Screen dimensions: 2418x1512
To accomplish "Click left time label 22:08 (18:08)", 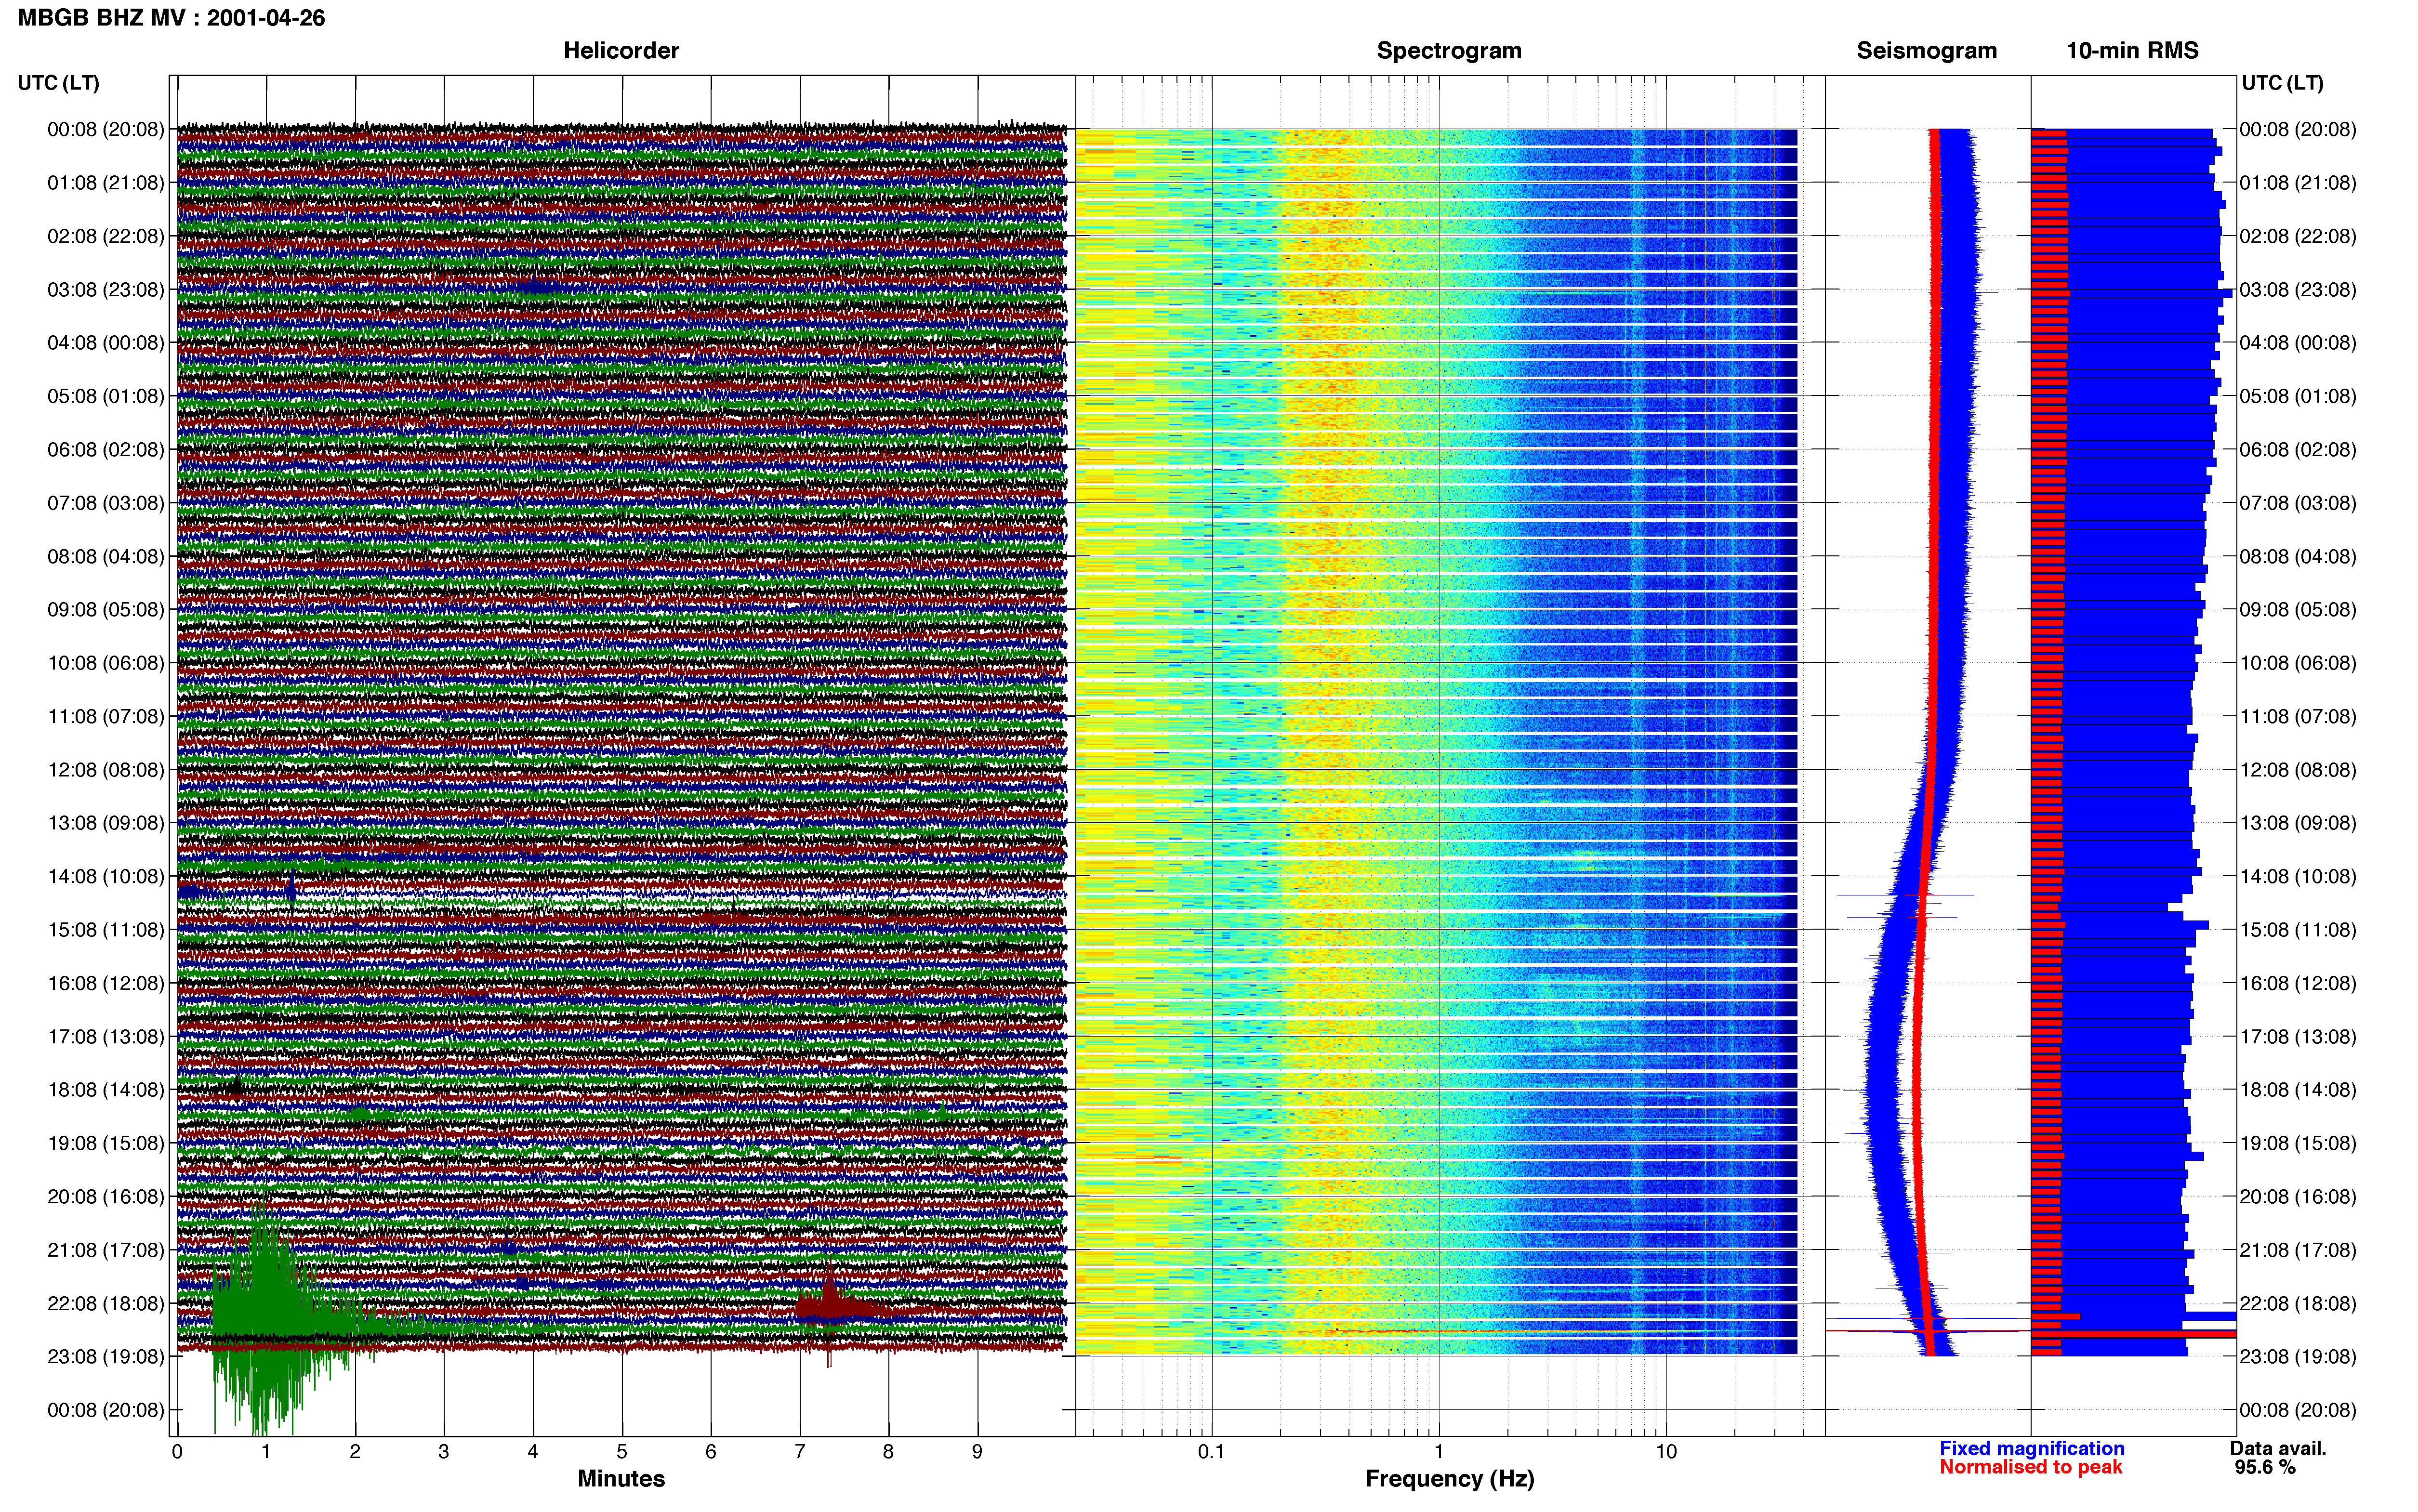I will [x=106, y=1304].
